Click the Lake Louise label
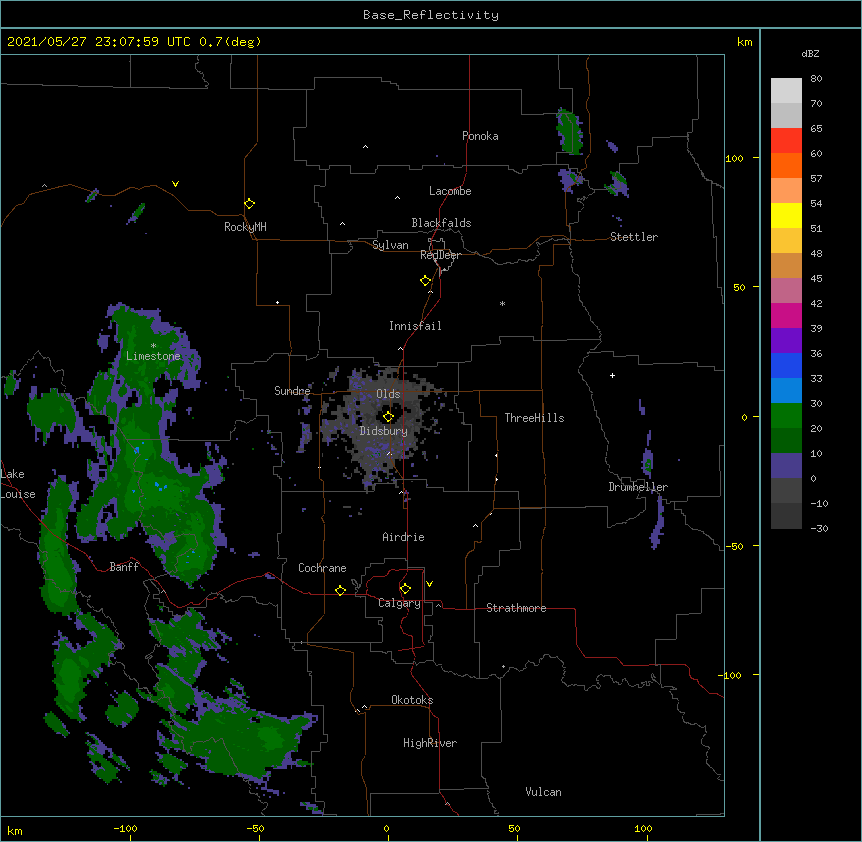Screen dimensions: 862x842 coord(18,484)
